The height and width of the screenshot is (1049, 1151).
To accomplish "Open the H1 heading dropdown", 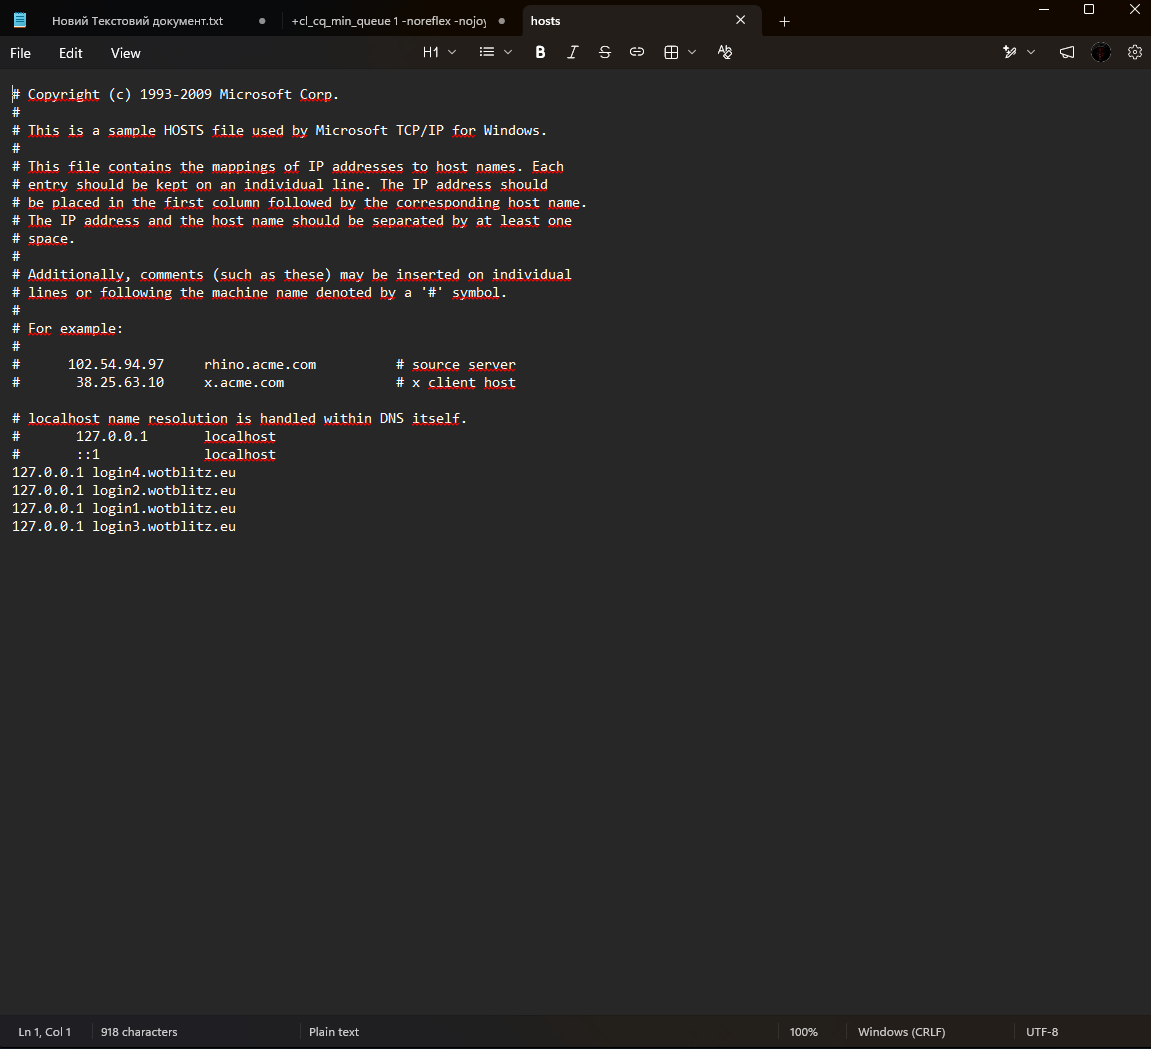I will click(439, 52).
